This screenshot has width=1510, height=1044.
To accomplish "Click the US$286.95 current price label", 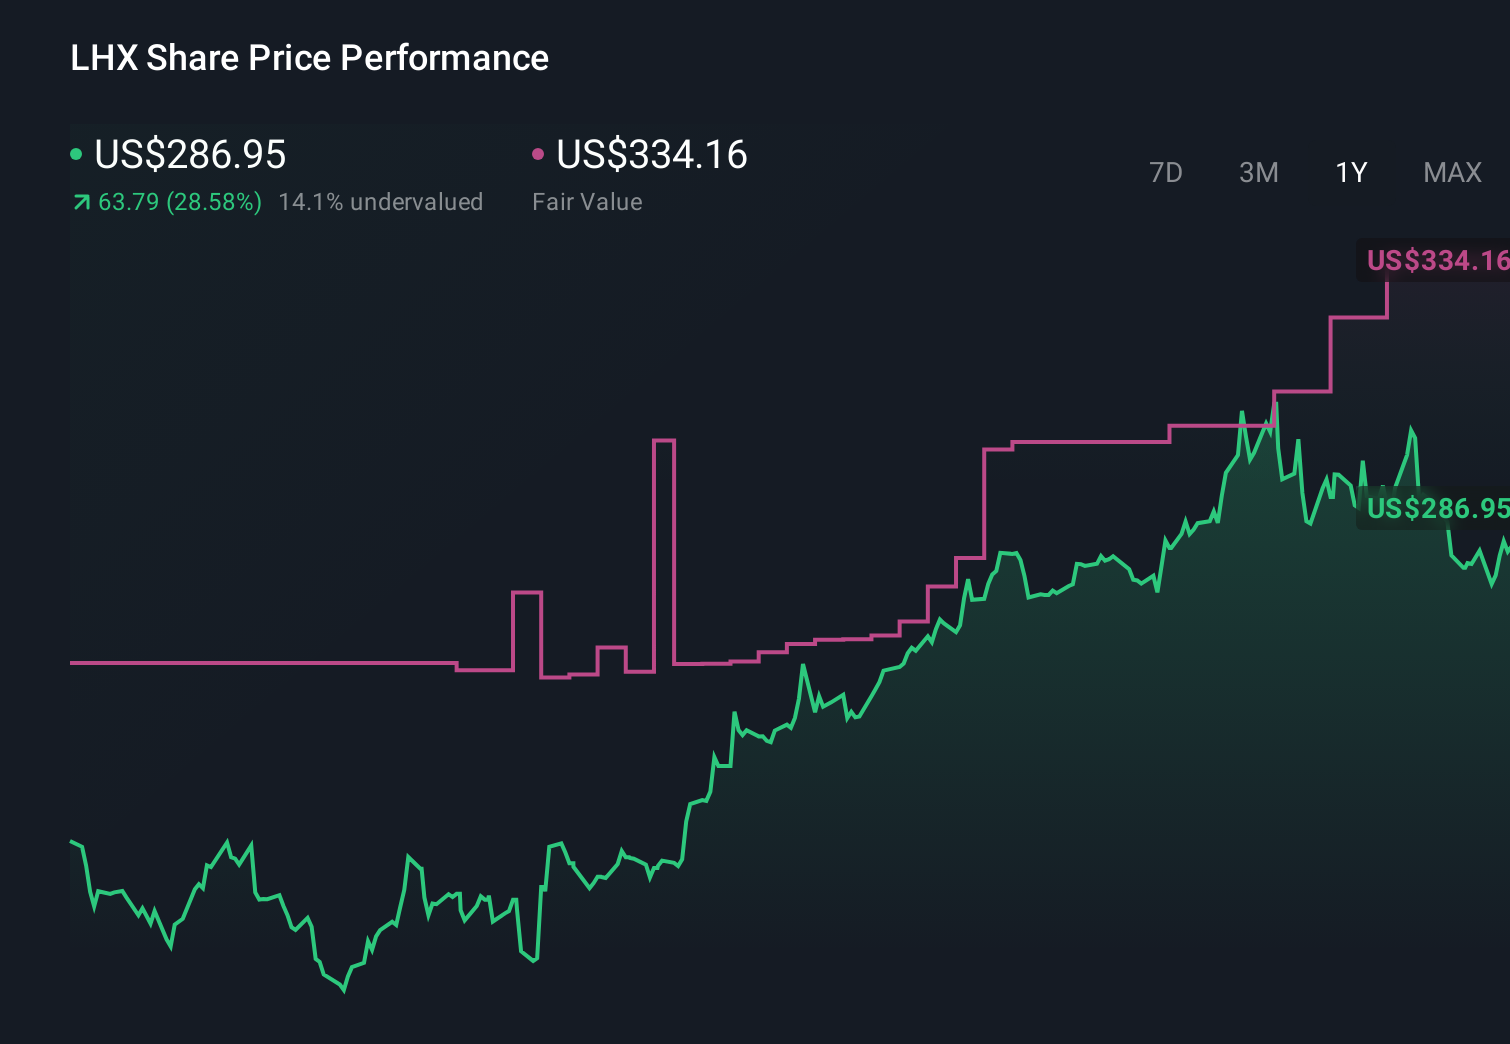I will 190,155.
